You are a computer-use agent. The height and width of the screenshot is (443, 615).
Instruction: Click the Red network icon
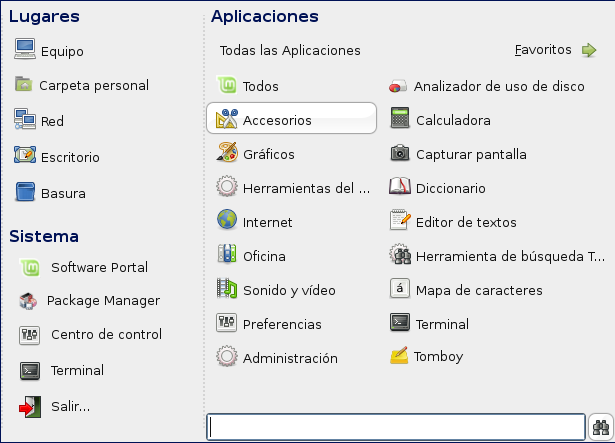[x=25, y=119]
